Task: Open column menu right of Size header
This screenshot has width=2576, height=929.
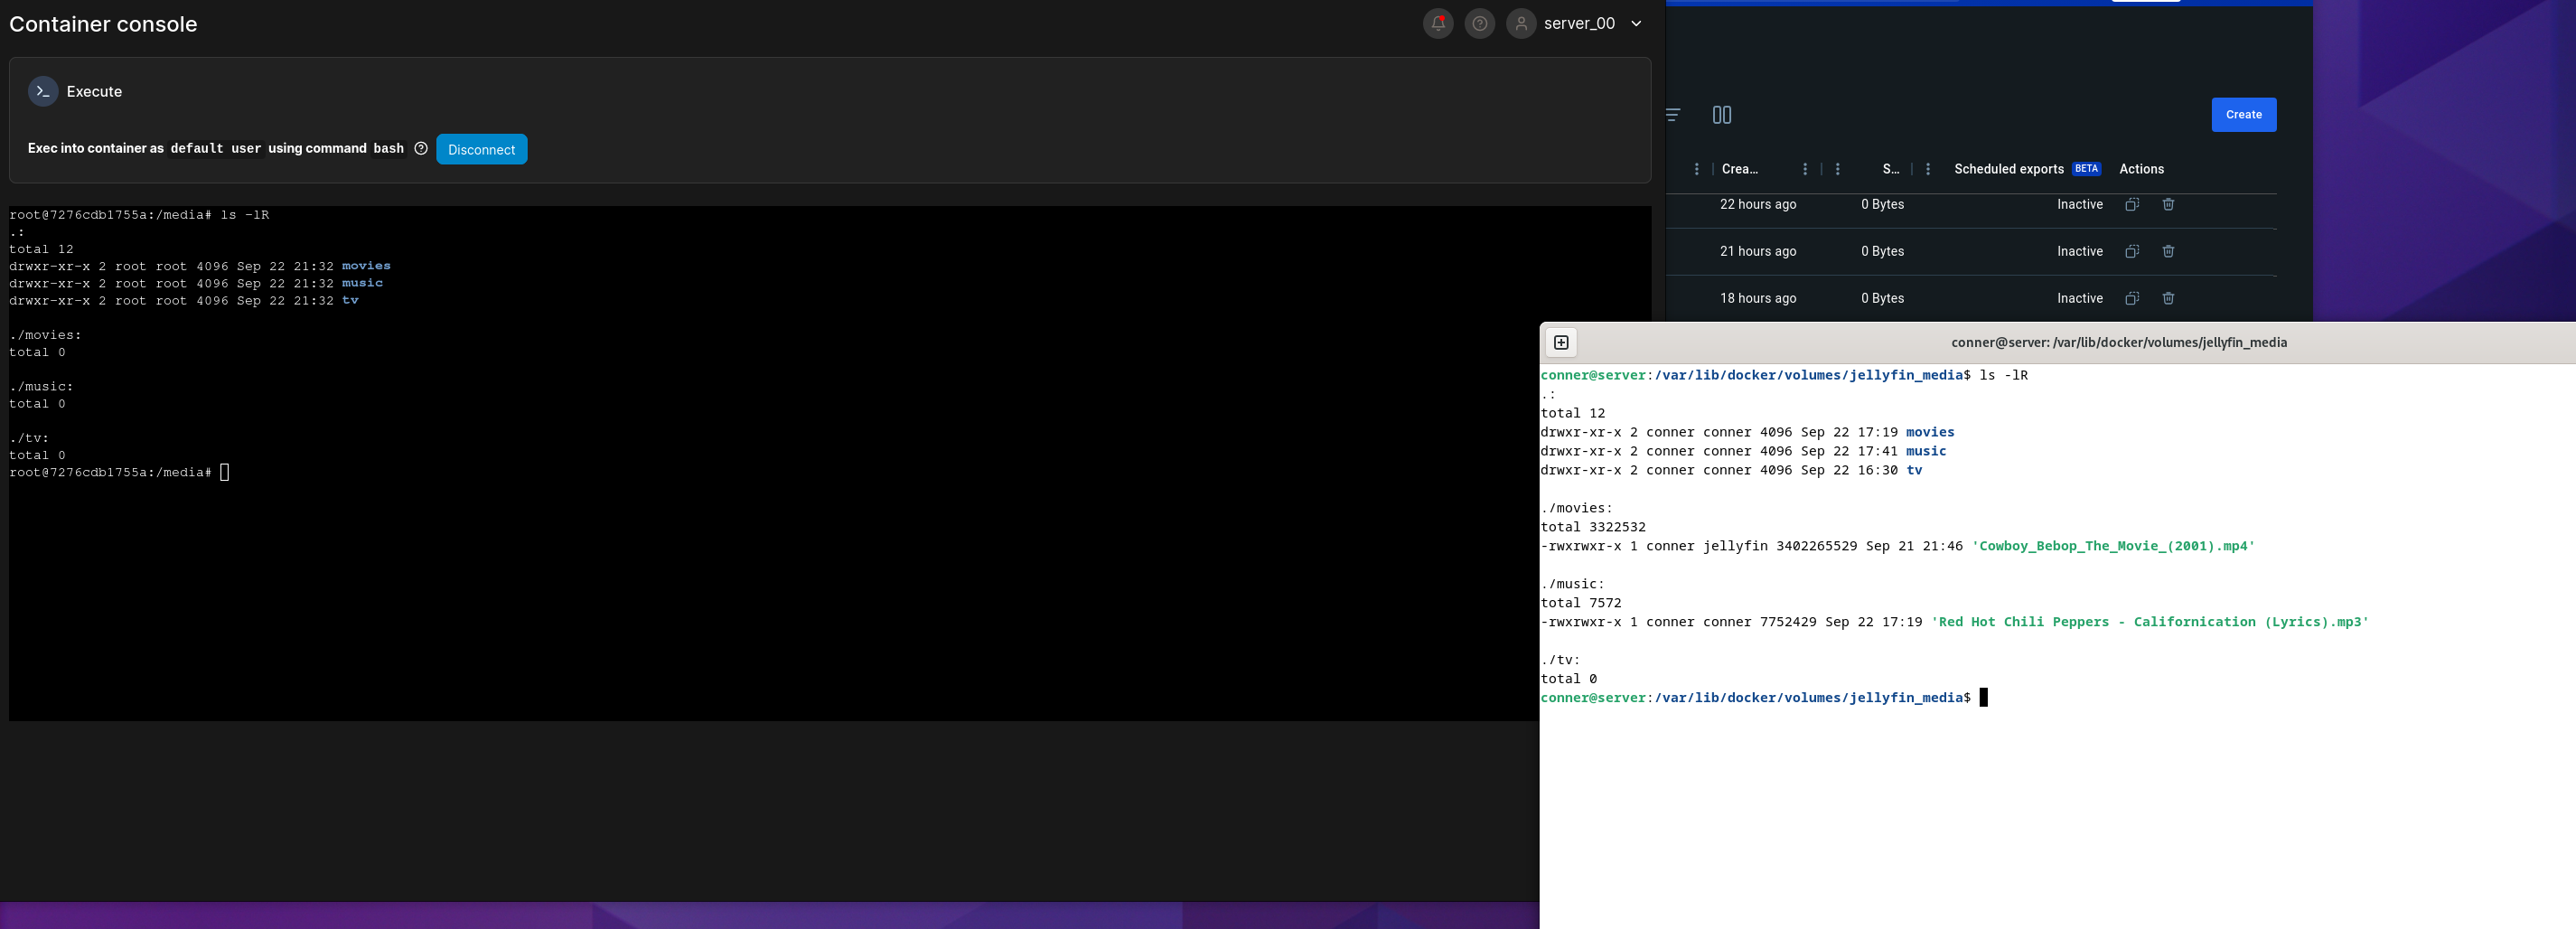Action: 1927,169
